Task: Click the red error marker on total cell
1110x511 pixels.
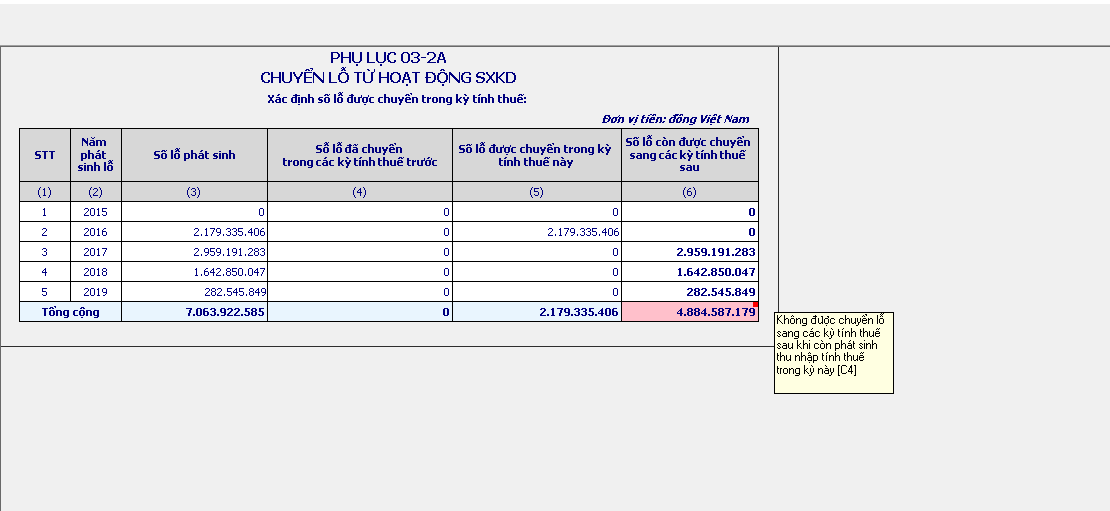Action: (x=755, y=305)
